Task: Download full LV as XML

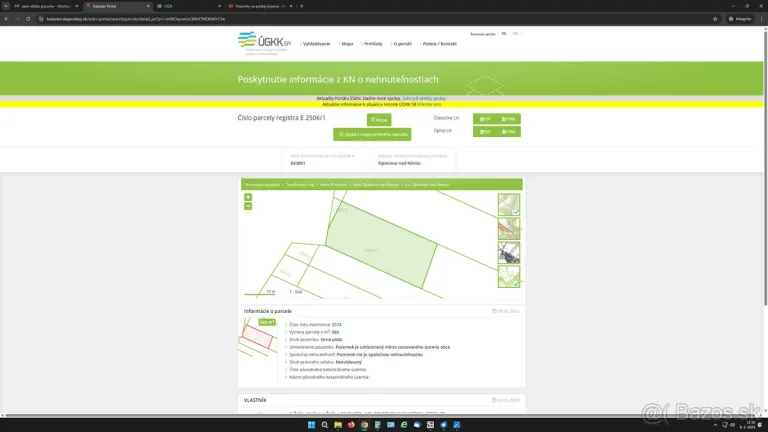Action: point(509,132)
